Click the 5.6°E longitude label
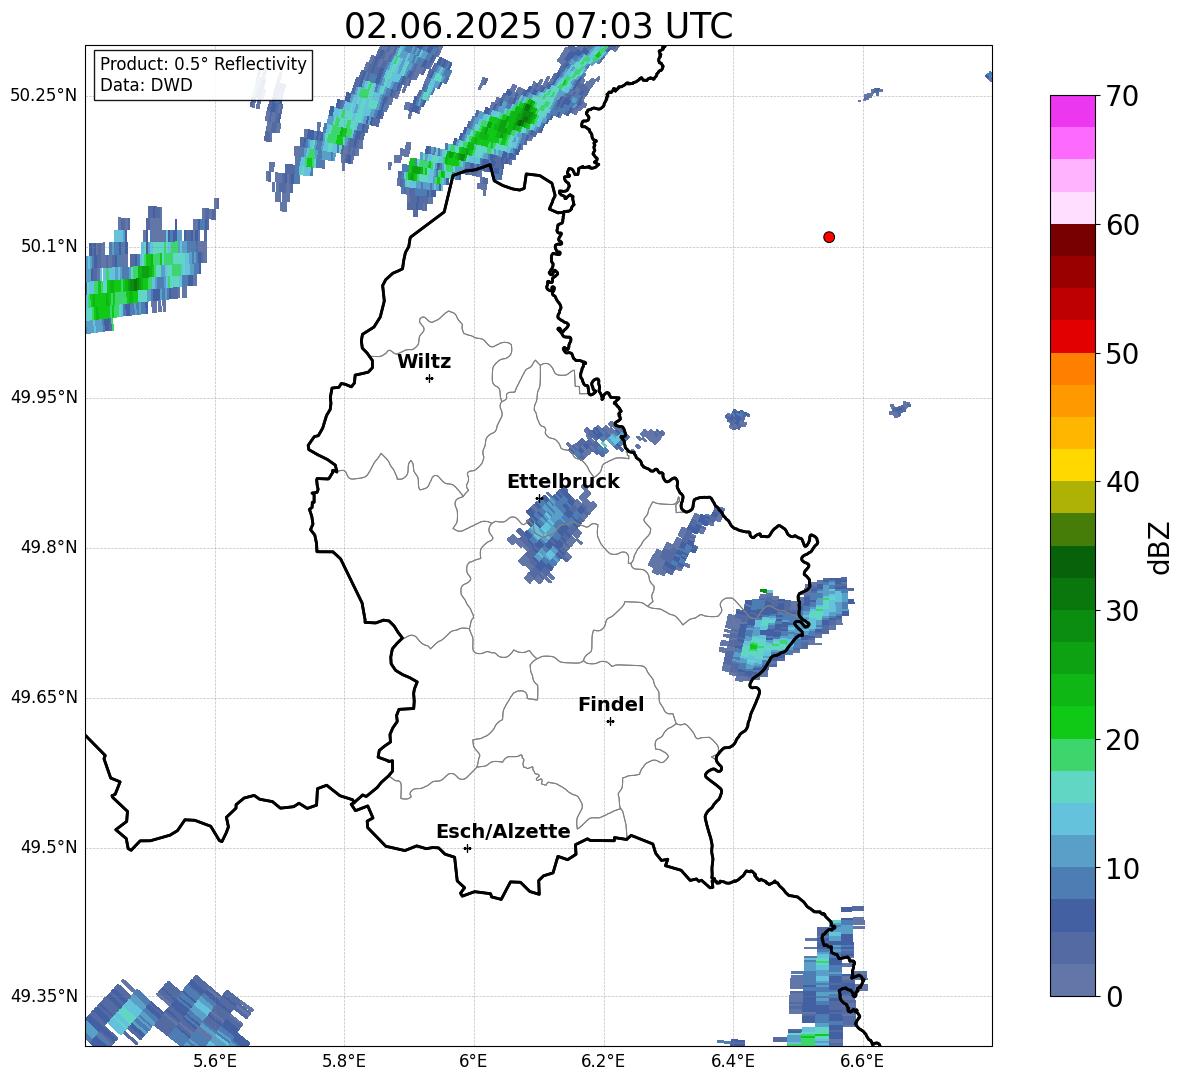 coord(215,1061)
